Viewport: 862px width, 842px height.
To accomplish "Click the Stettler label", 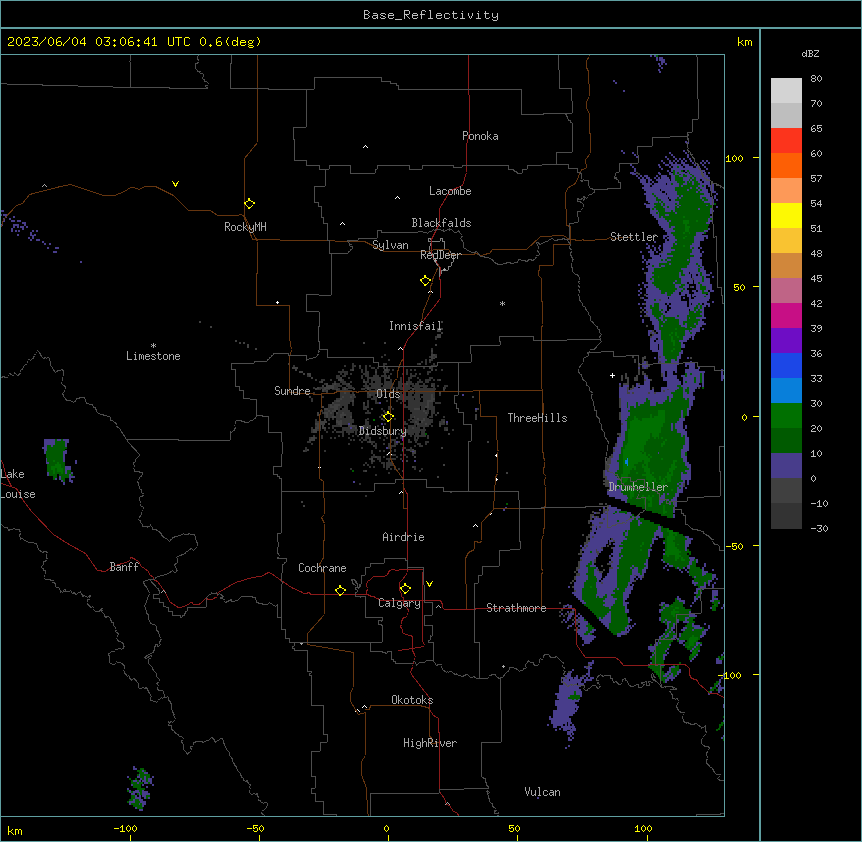I will click(634, 237).
